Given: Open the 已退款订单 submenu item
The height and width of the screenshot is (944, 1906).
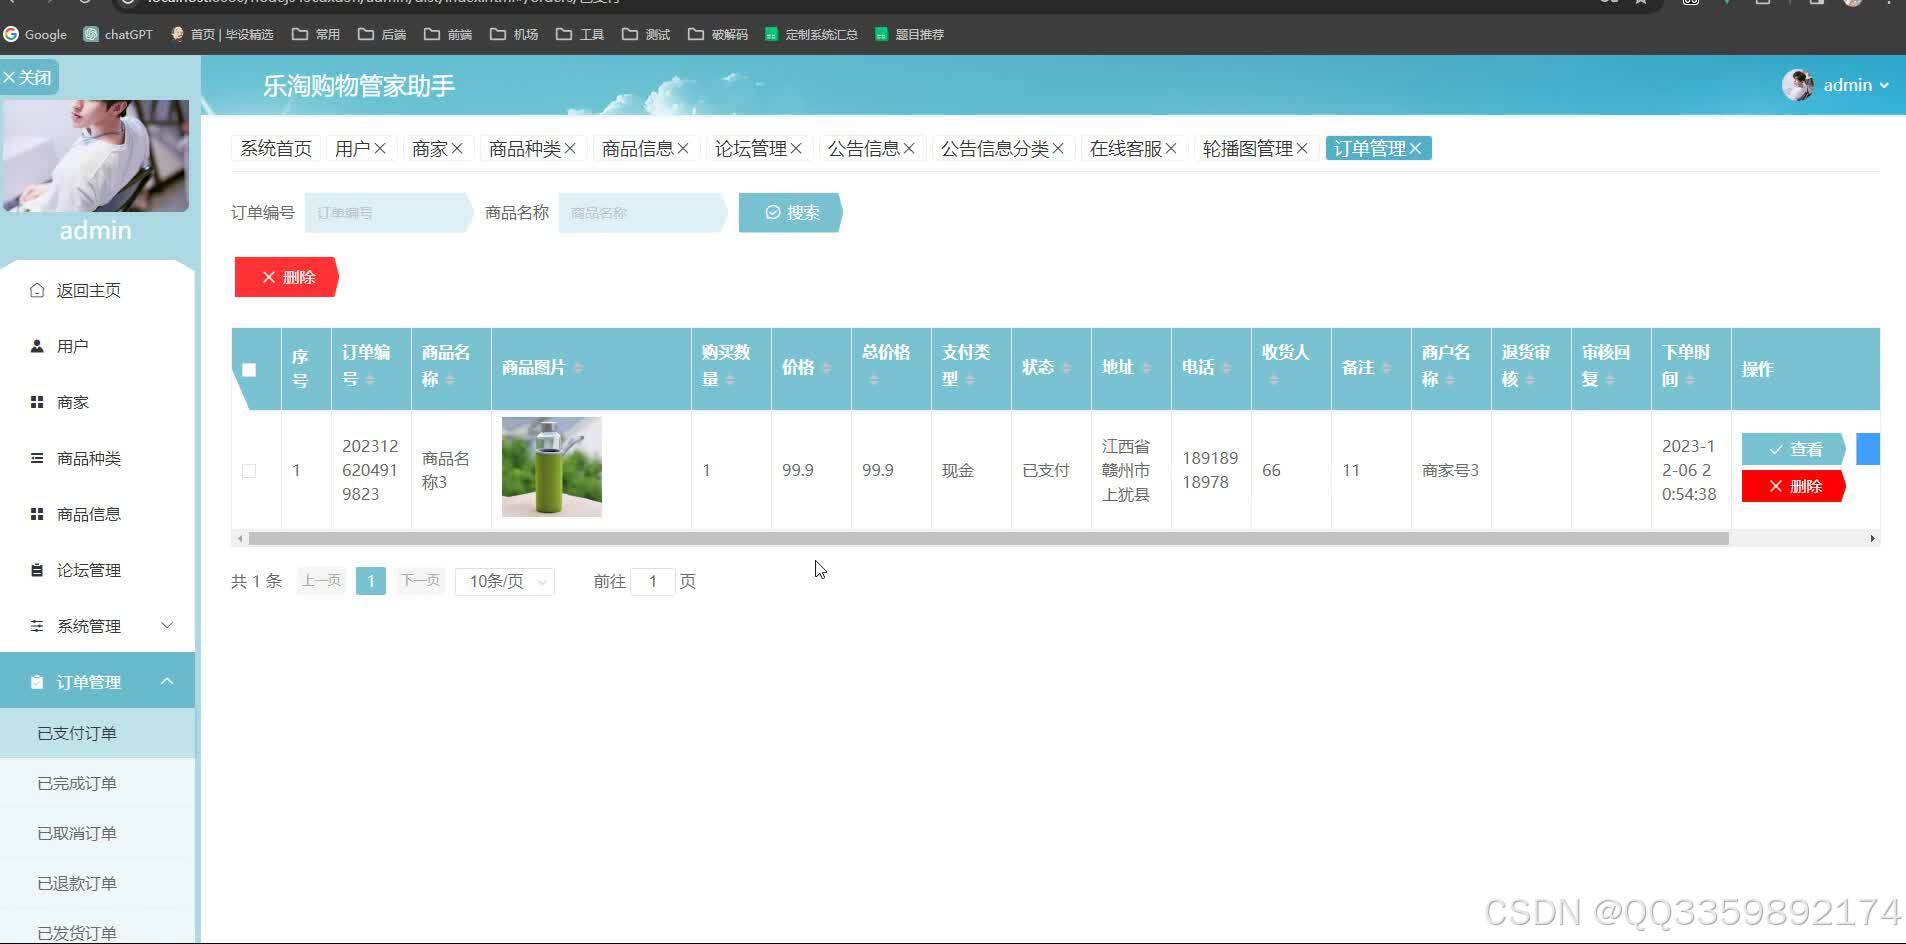Looking at the screenshot, I should point(97,883).
